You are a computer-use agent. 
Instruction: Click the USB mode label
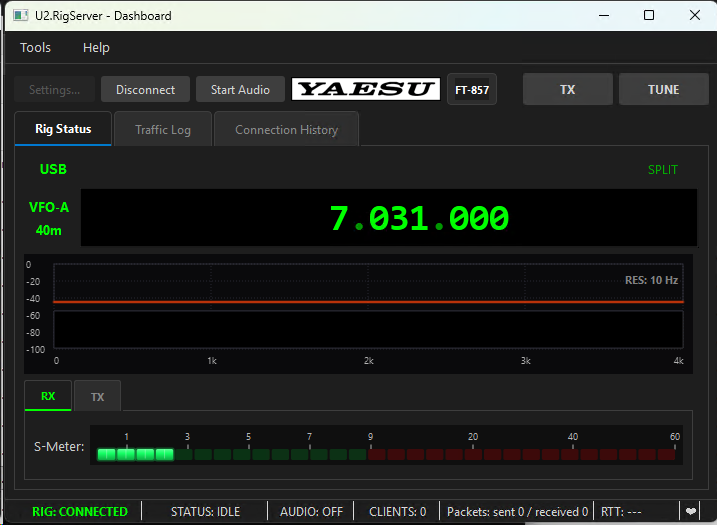pyautogui.click(x=53, y=169)
